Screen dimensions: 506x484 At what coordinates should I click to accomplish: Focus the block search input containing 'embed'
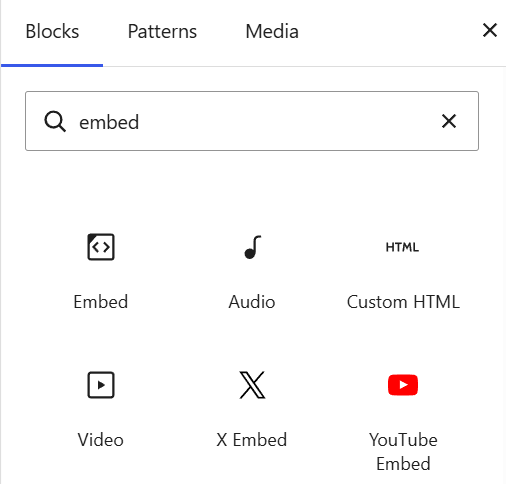252,121
